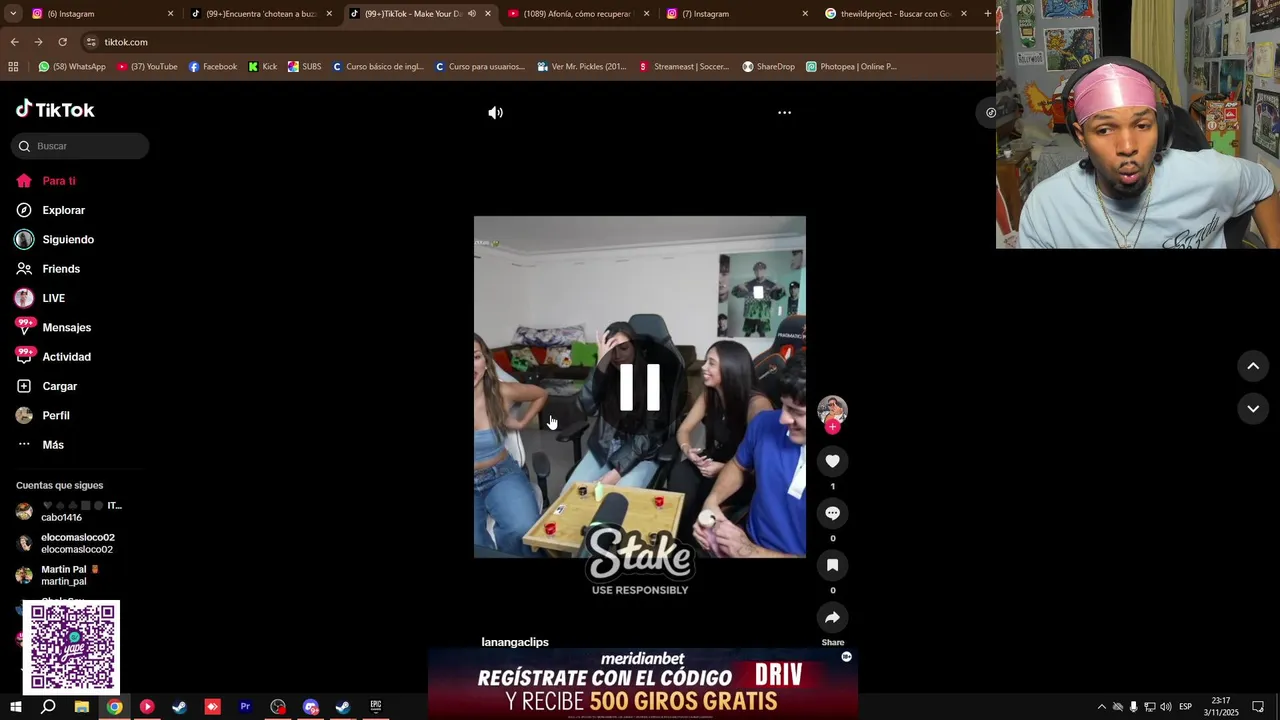1280x720 pixels.
Task: Open followed account cabo1416
Action: 68,511
